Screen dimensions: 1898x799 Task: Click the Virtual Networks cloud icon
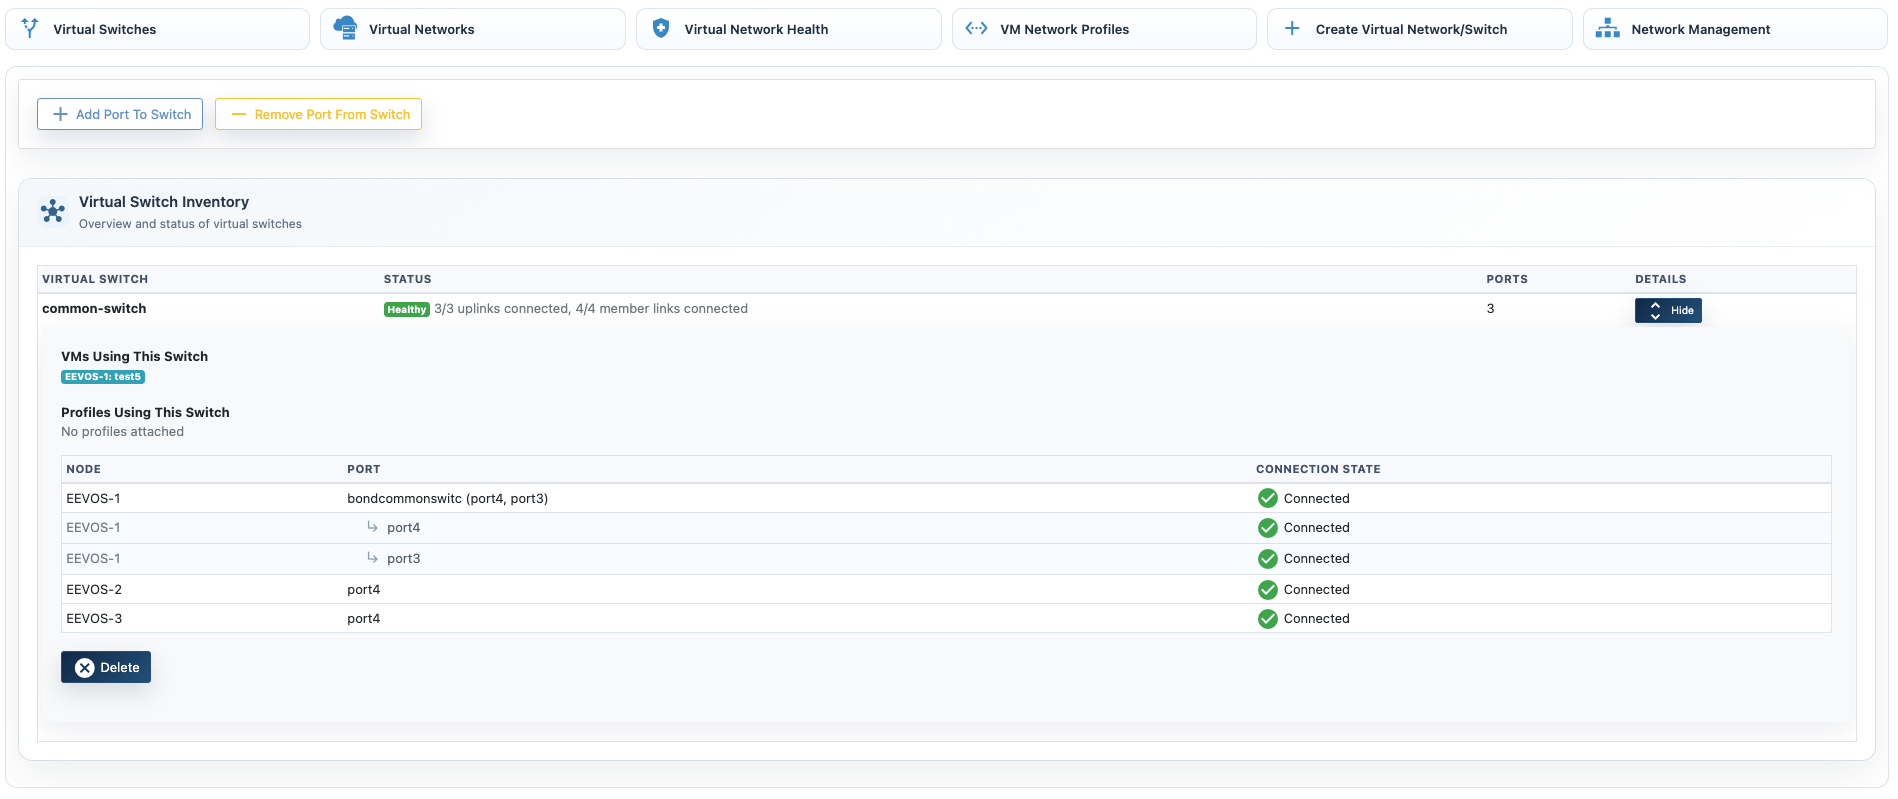[345, 29]
